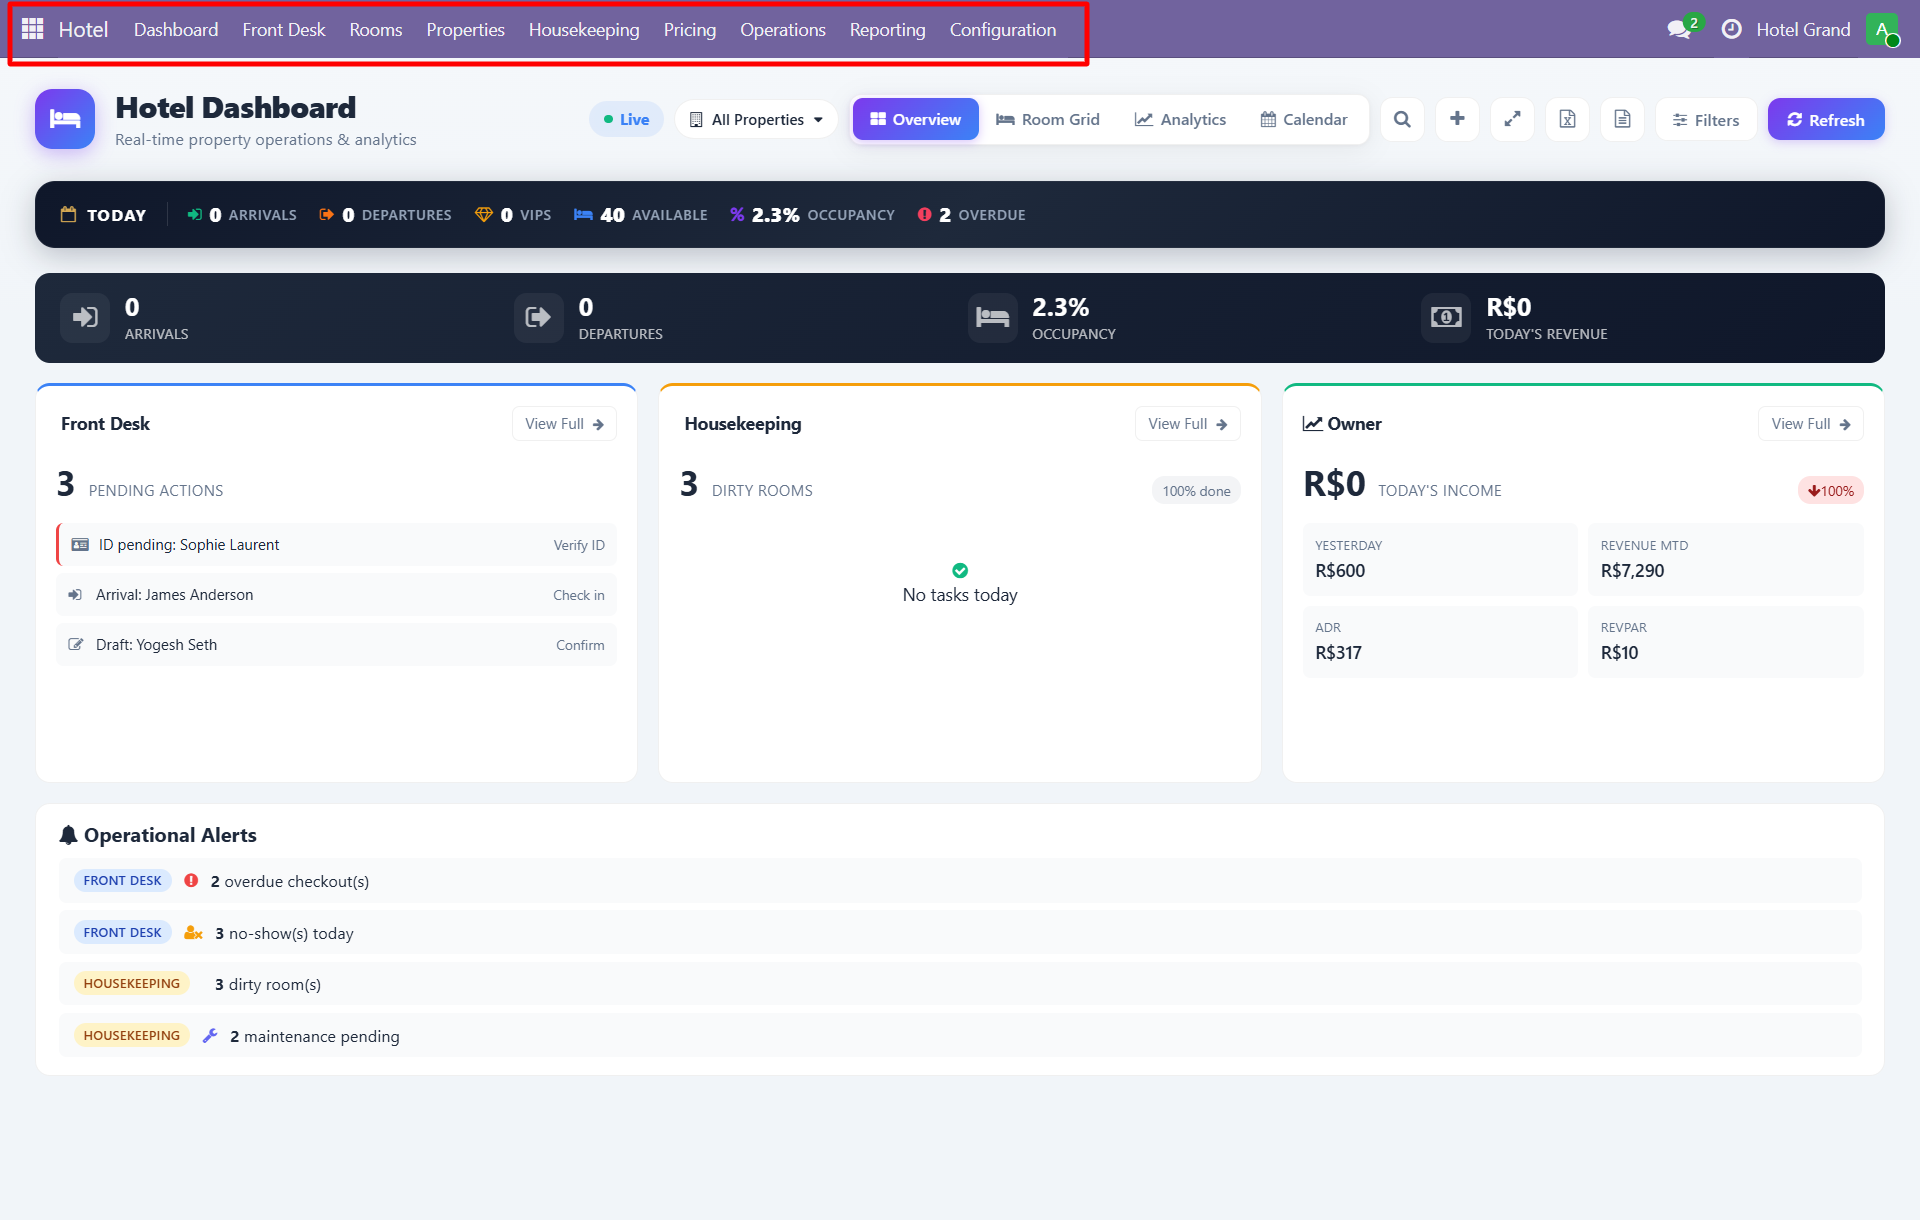Open the Filters panel
The width and height of the screenshot is (1920, 1221).
tap(1706, 120)
